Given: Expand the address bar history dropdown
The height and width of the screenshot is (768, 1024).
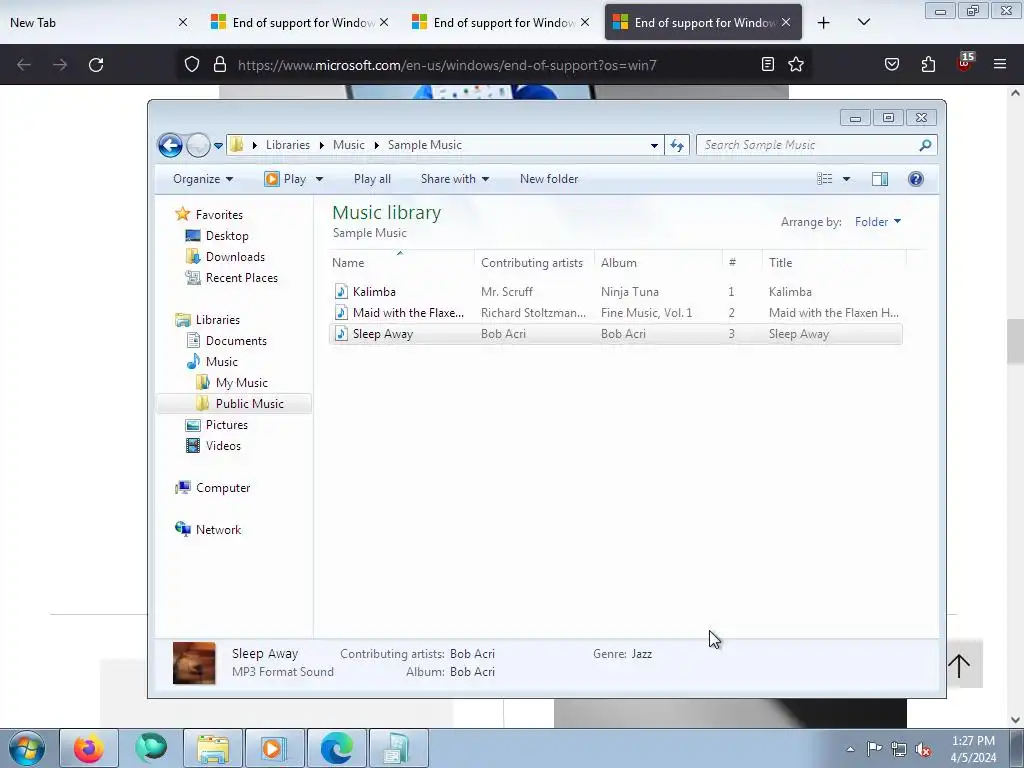Looking at the screenshot, I should (654, 146).
